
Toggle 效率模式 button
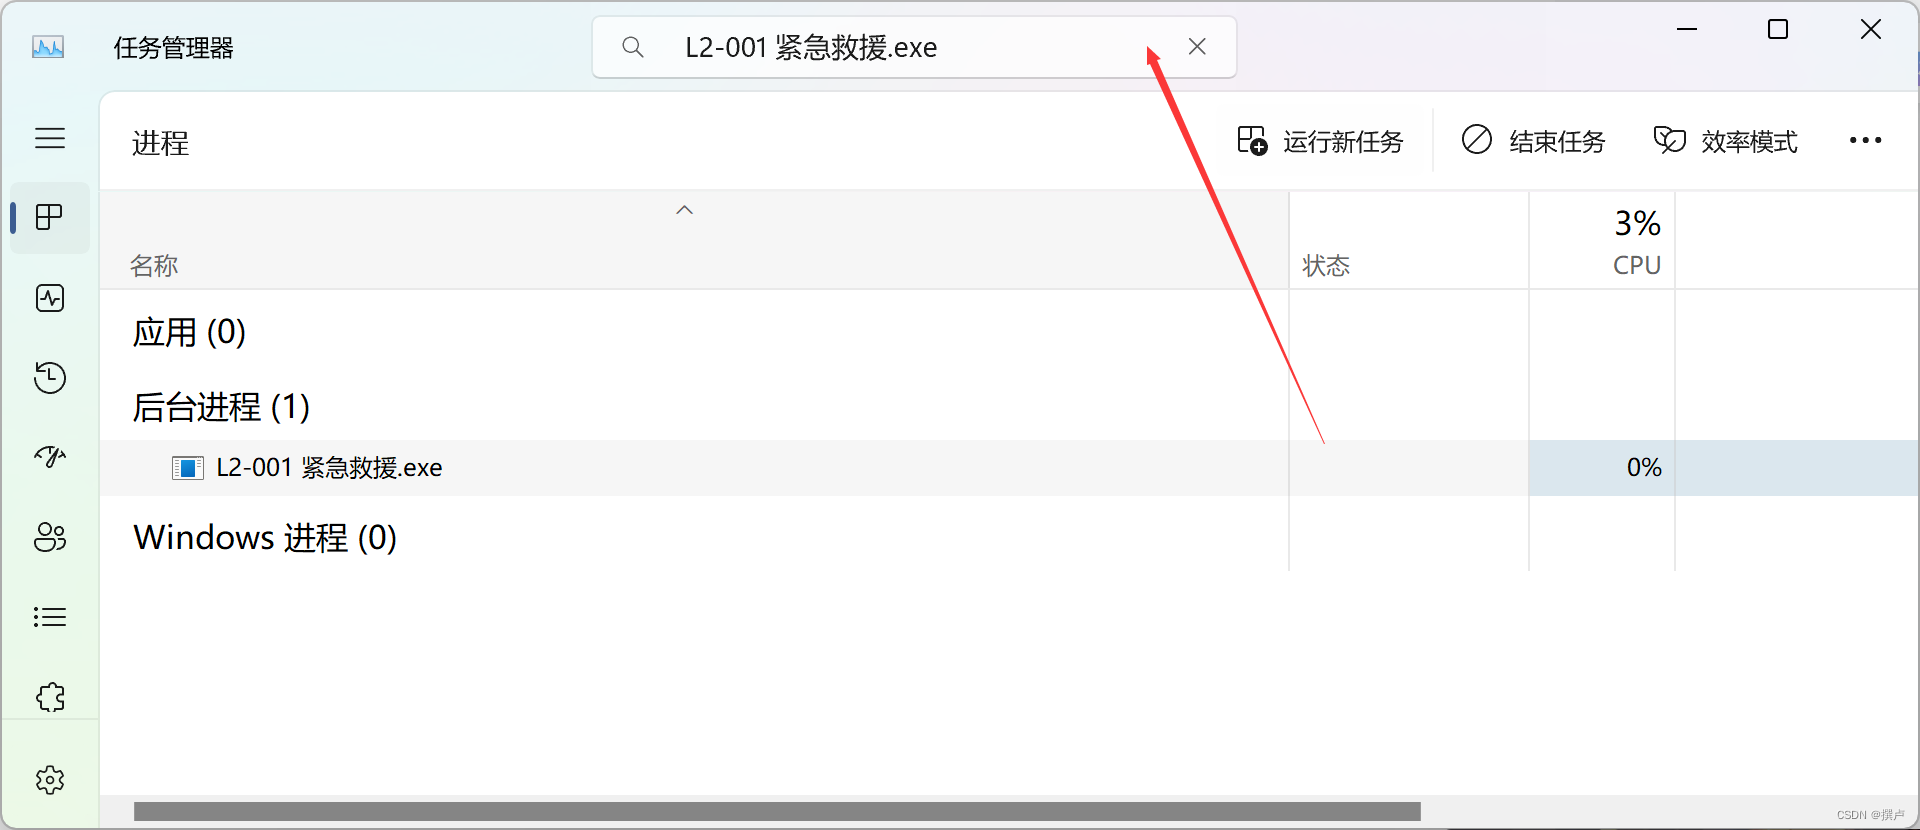(x=1725, y=141)
